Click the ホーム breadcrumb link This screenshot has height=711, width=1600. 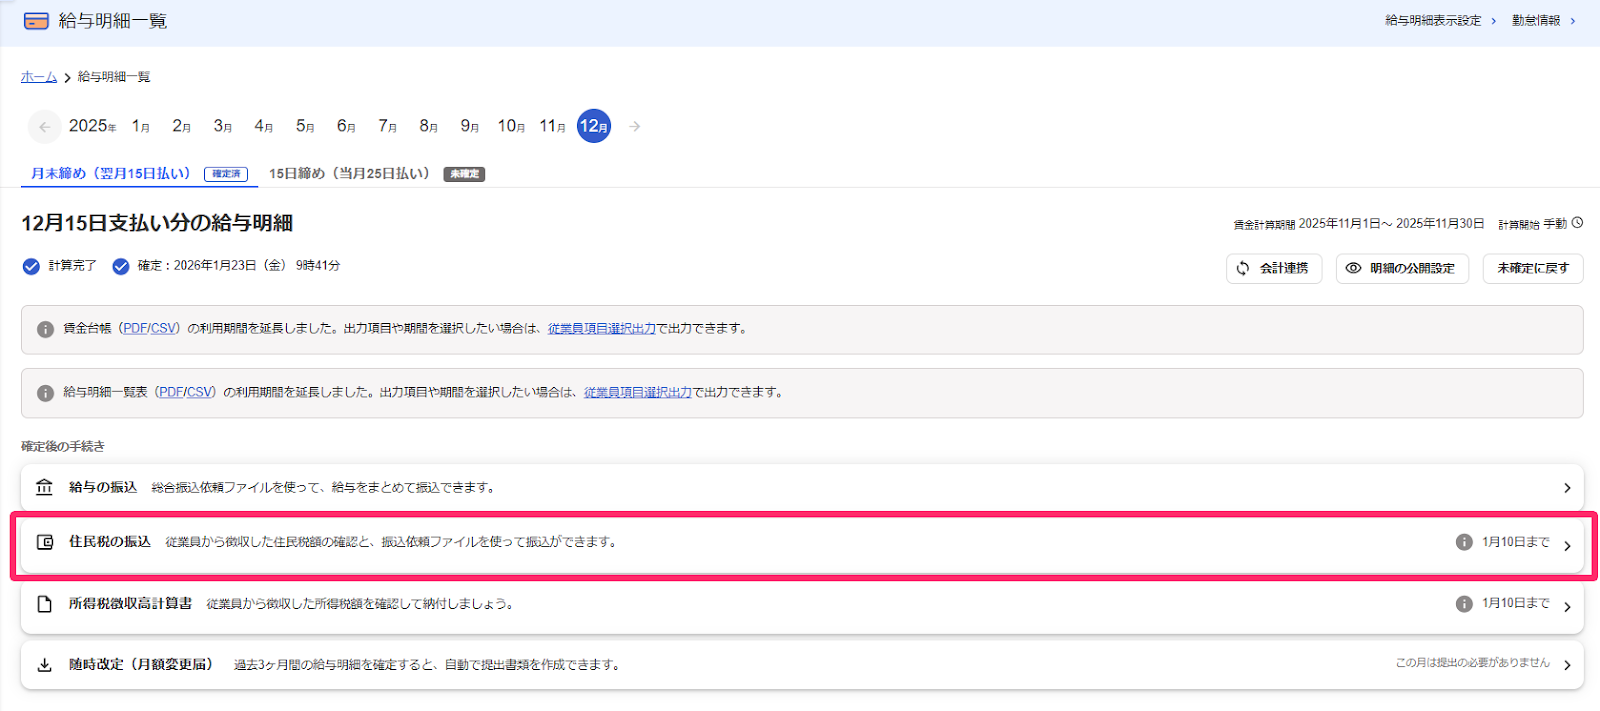coord(39,77)
